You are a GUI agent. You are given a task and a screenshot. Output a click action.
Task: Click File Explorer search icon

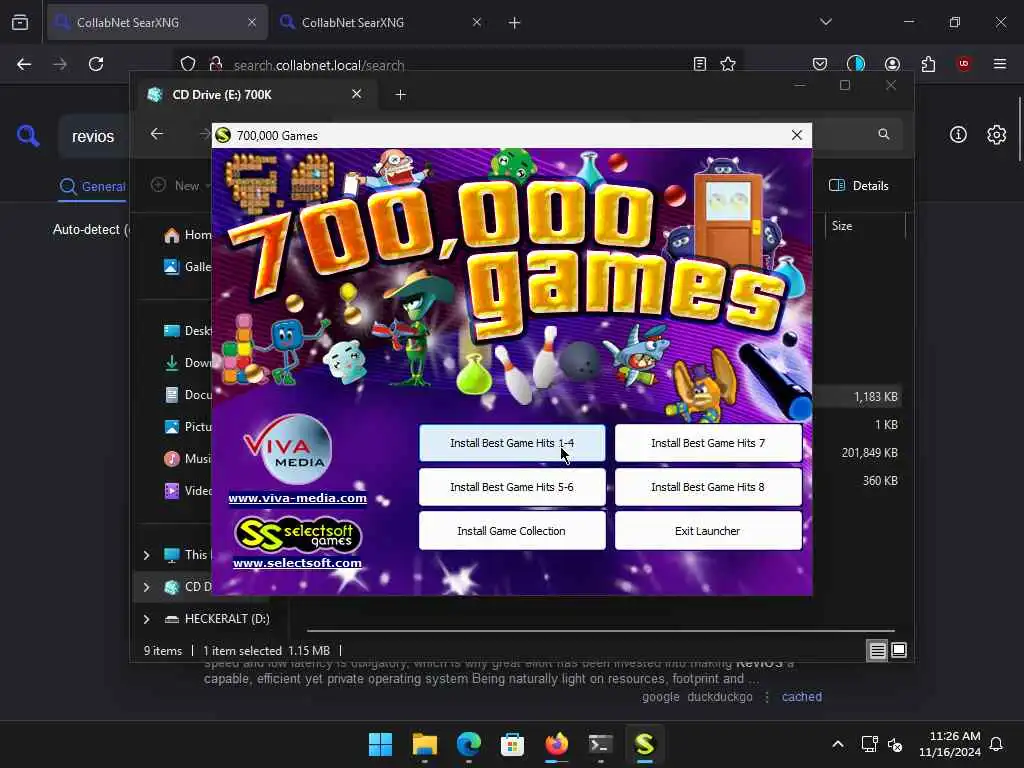click(x=884, y=134)
